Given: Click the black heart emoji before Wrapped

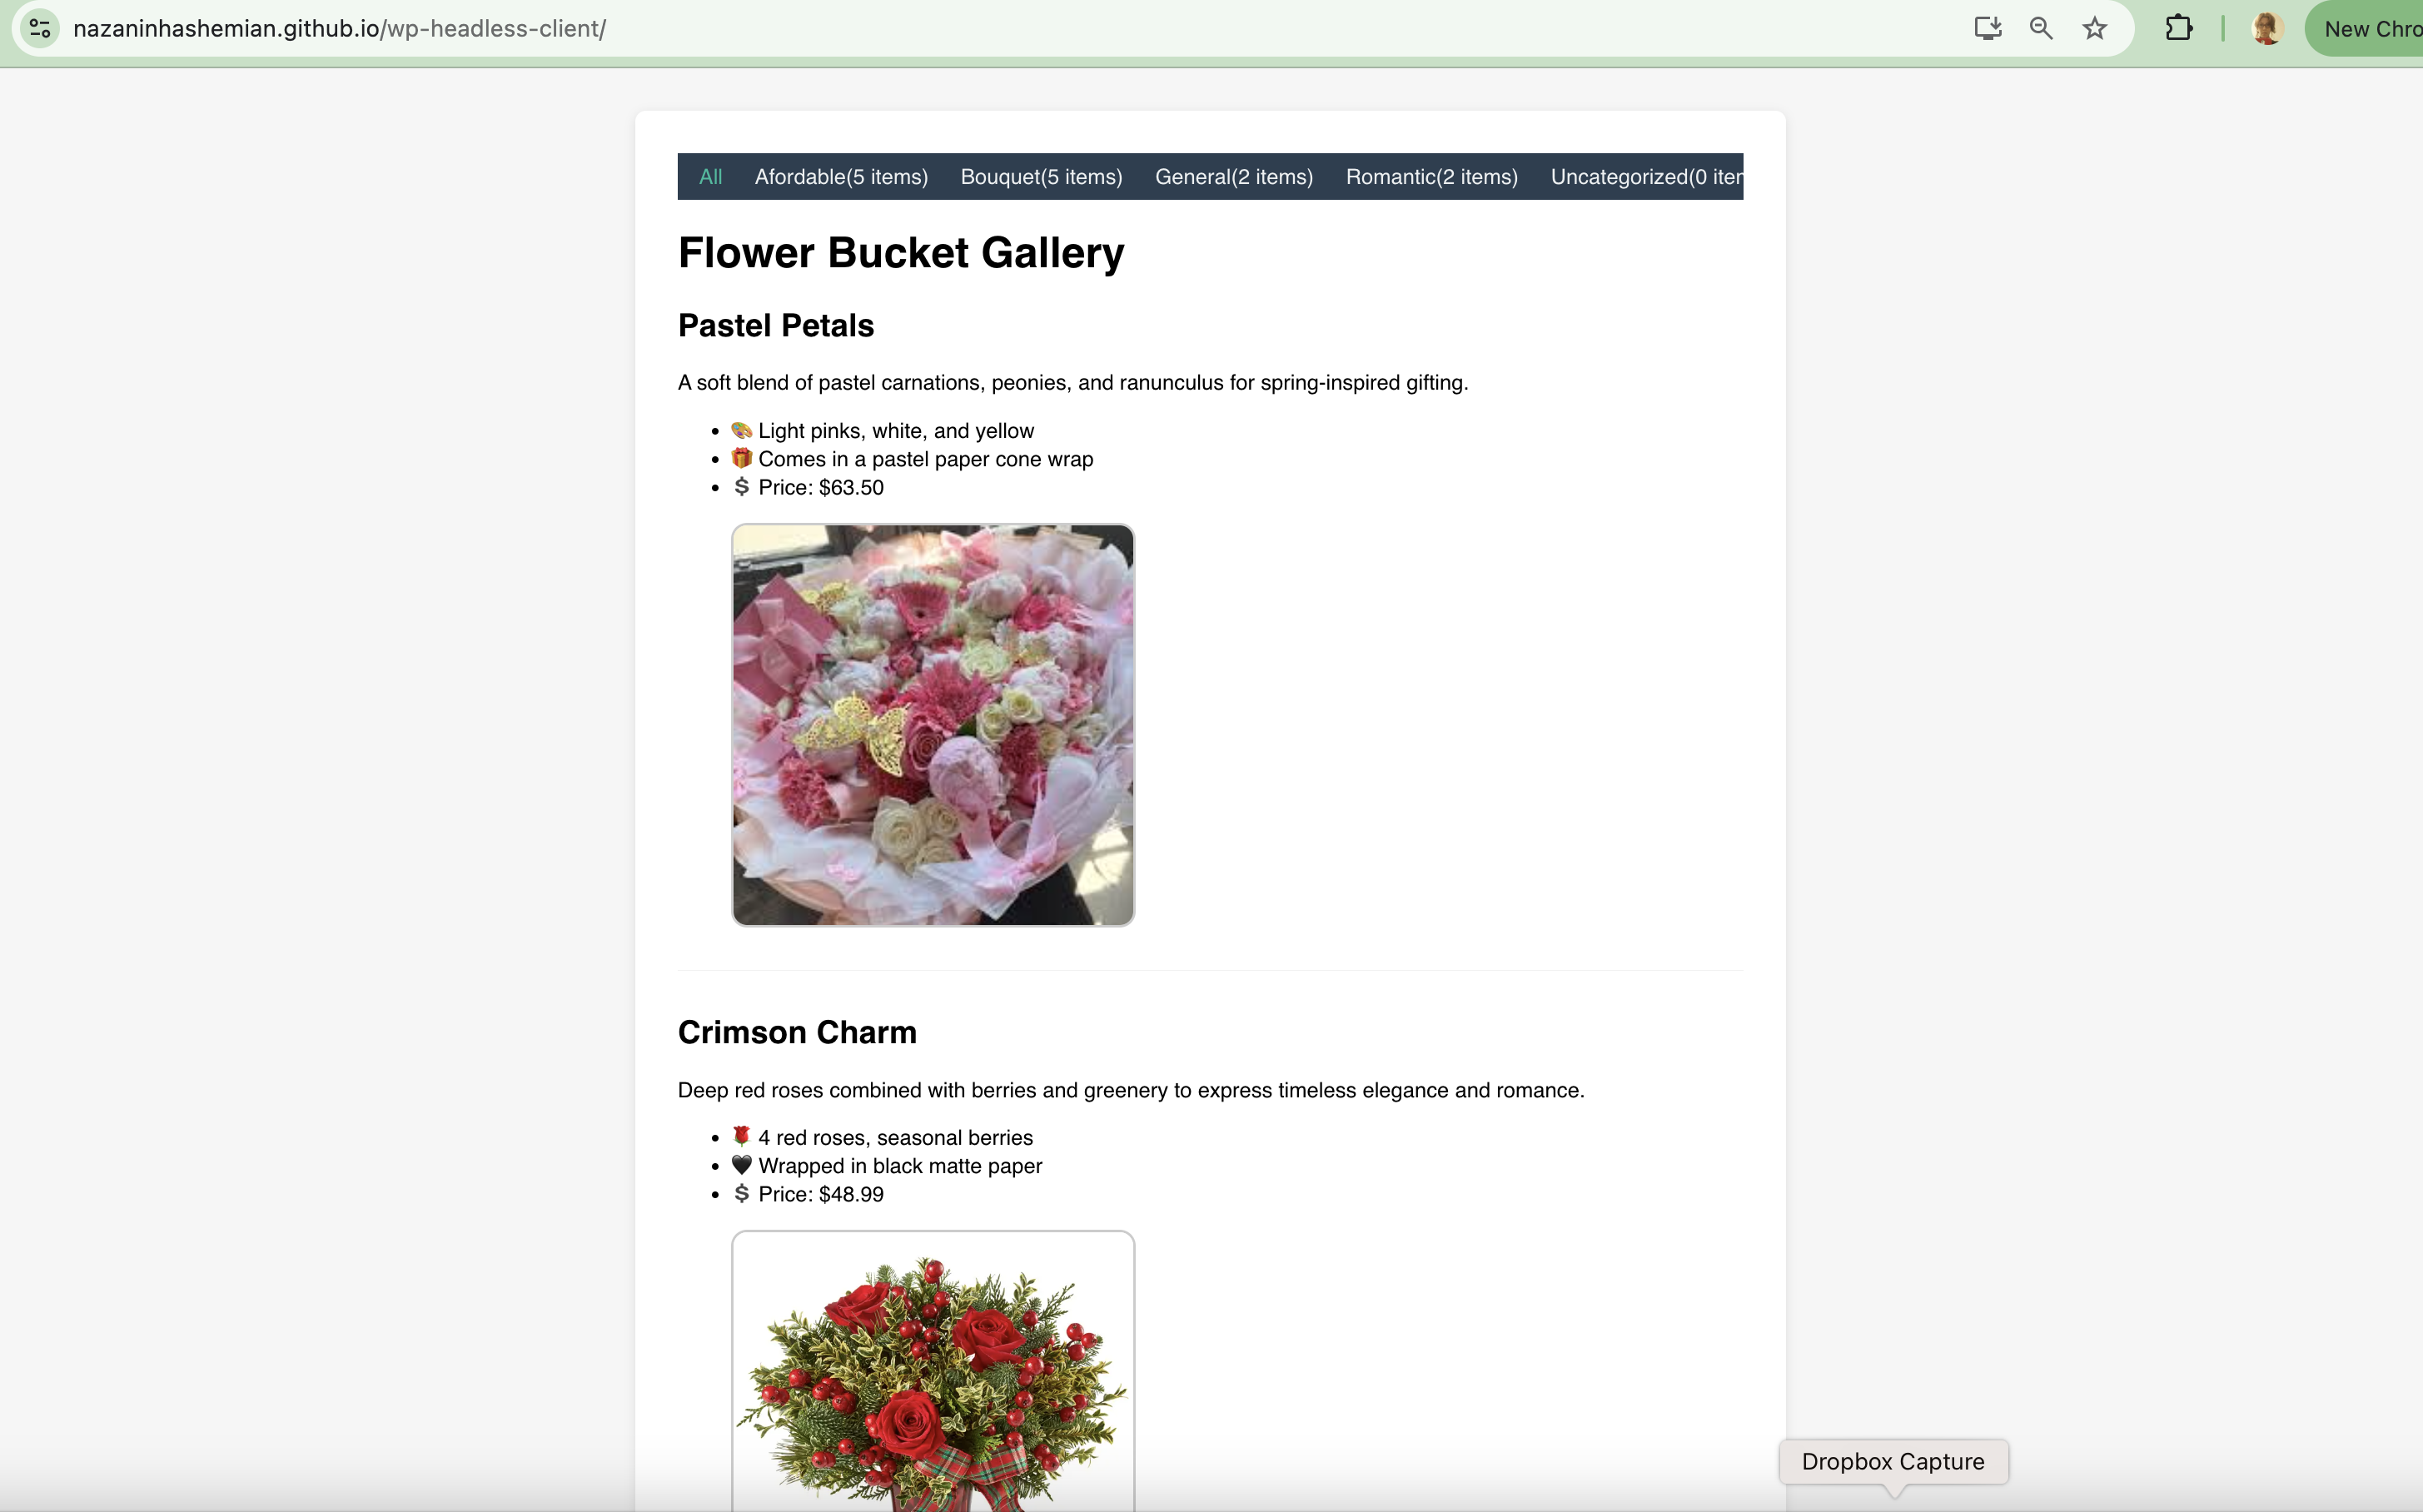Looking at the screenshot, I should [741, 1165].
